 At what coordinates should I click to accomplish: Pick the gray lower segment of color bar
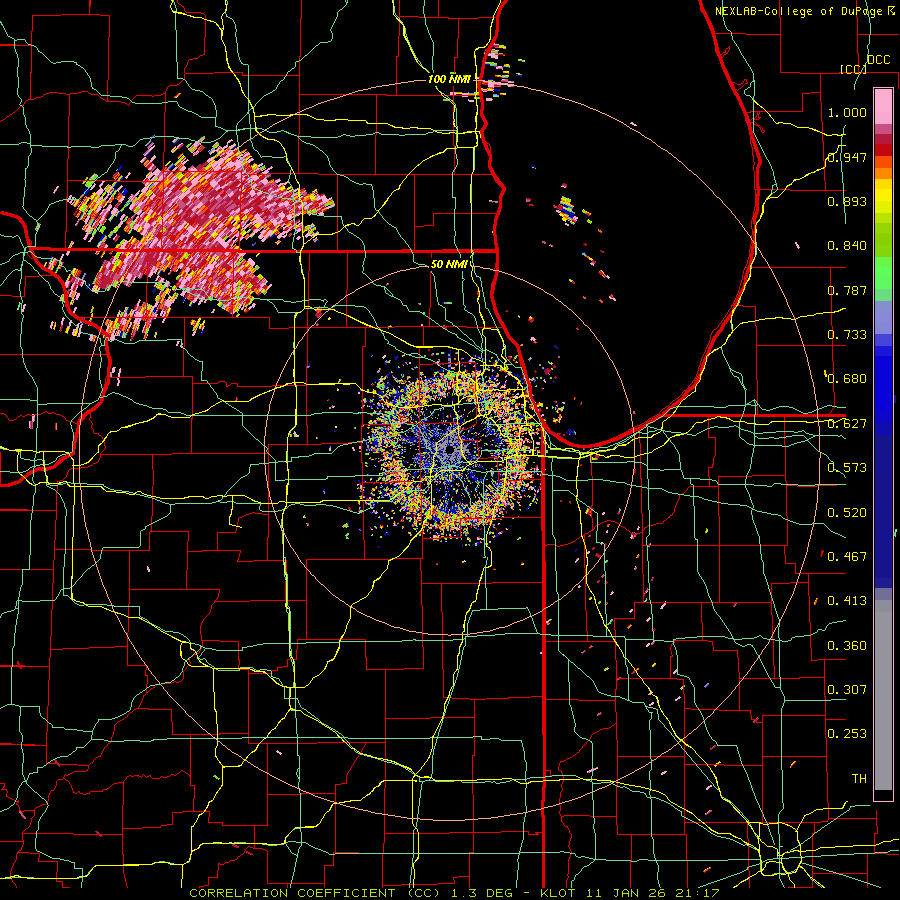pyautogui.click(x=883, y=695)
